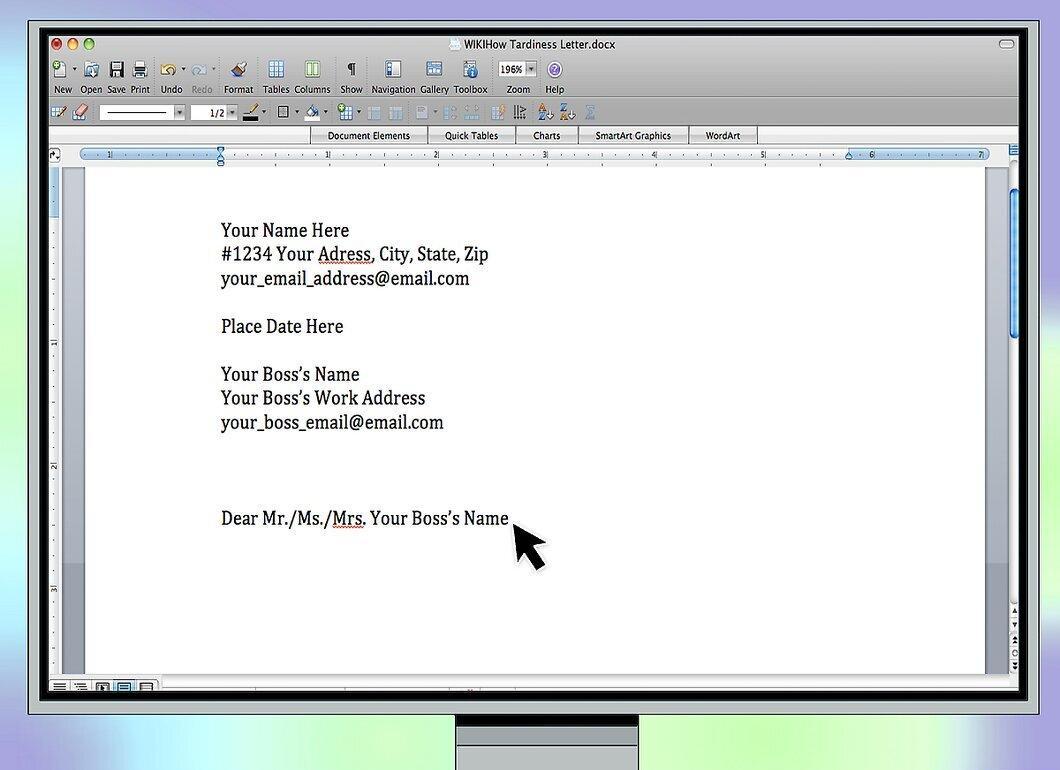Click the Print icon in toolbar
This screenshot has height=770, width=1060.
click(x=140, y=69)
